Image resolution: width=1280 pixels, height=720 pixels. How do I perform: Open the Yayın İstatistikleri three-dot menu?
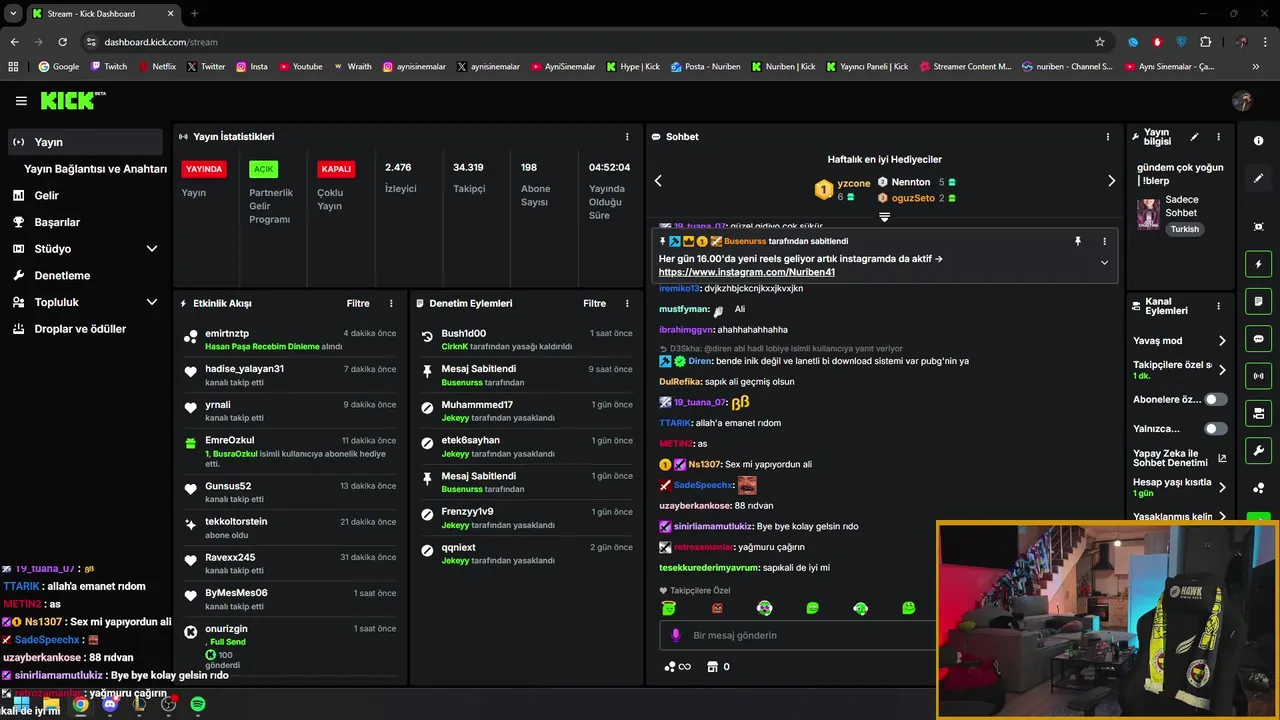click(x=627, y=137)
